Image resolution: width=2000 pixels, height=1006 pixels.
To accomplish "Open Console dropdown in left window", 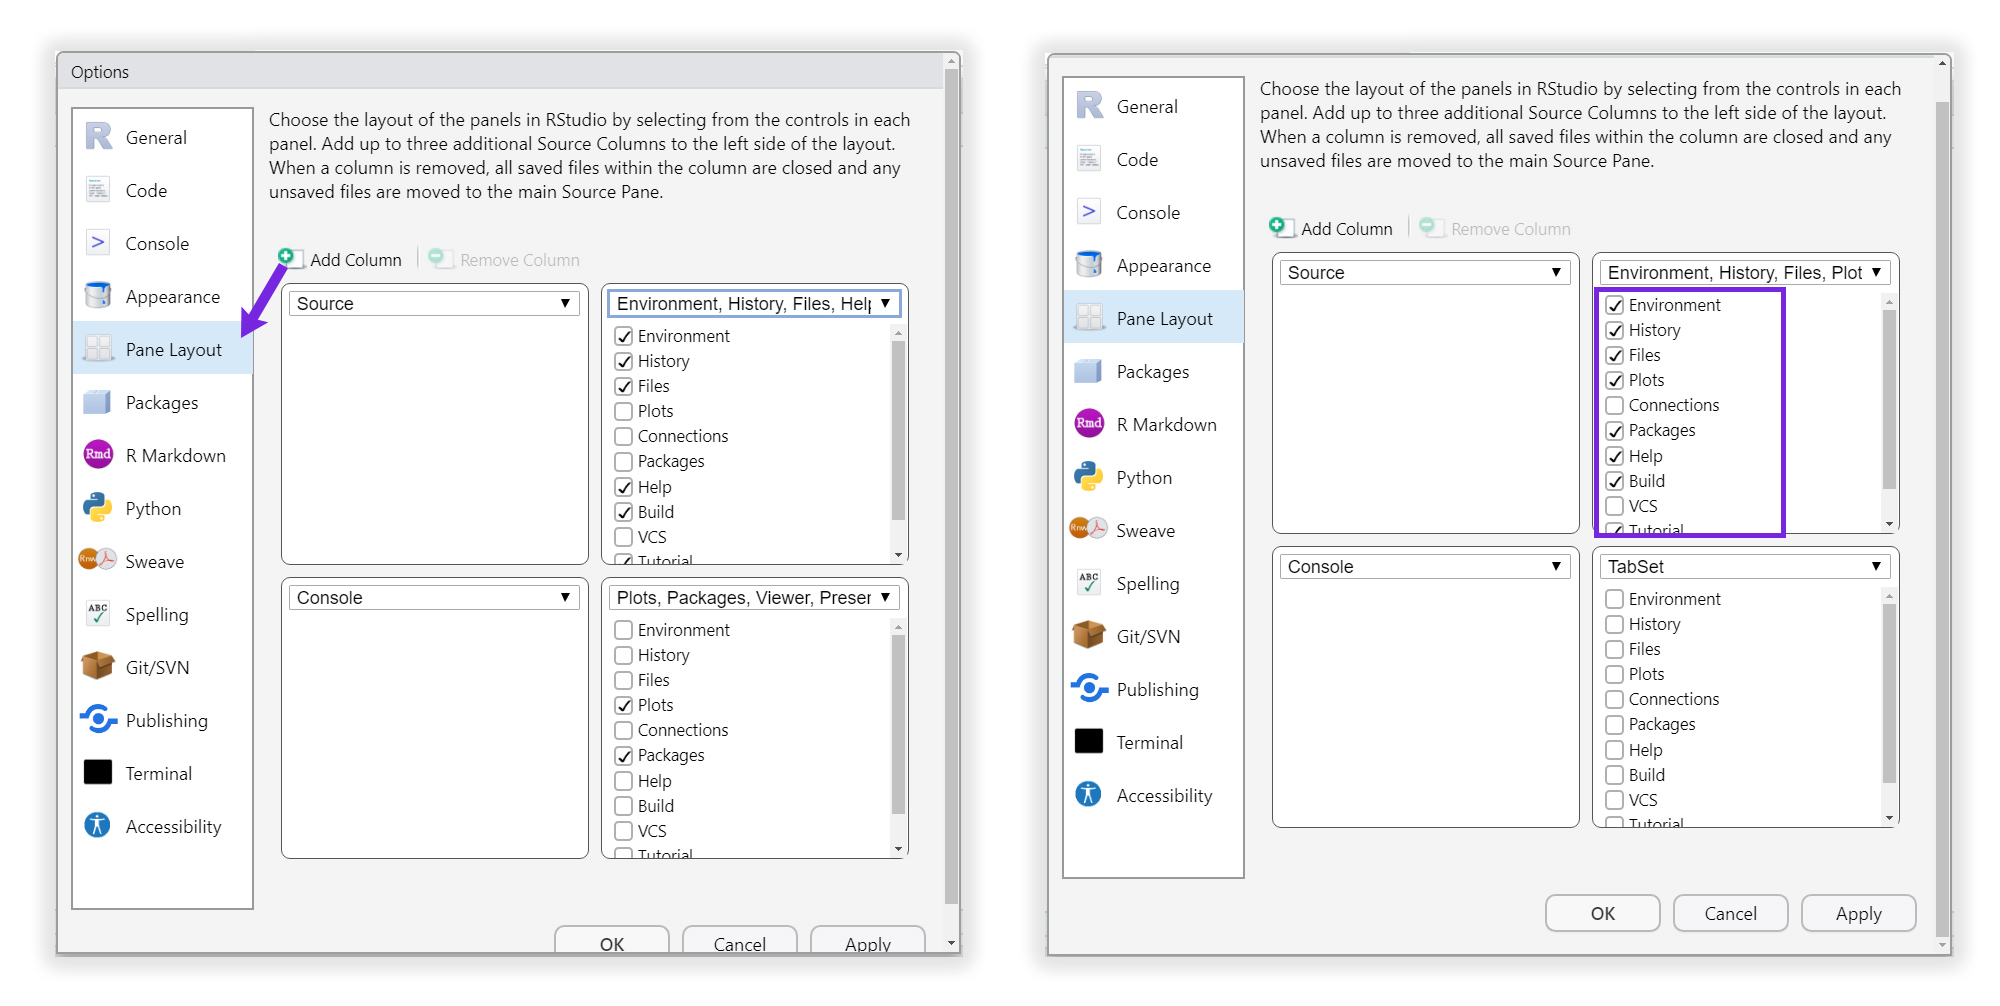I will pos(434,597).
